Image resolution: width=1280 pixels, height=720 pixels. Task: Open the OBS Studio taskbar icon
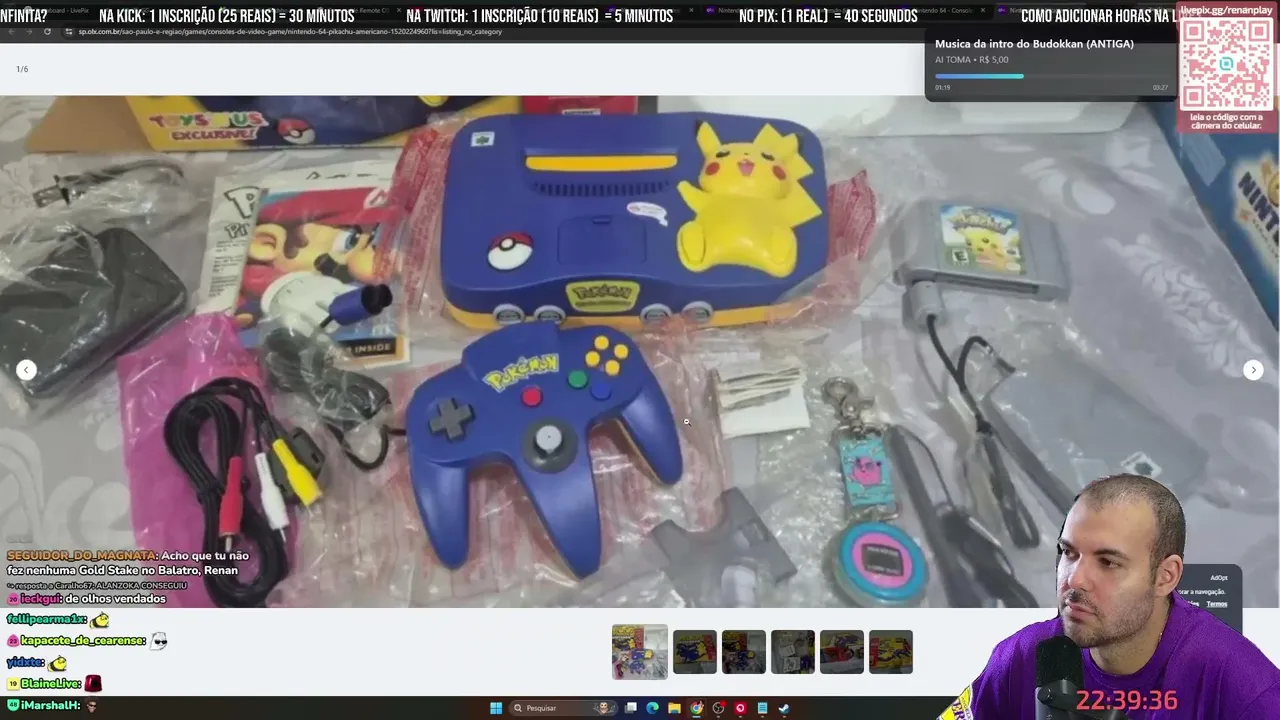[x=718, y=708]
